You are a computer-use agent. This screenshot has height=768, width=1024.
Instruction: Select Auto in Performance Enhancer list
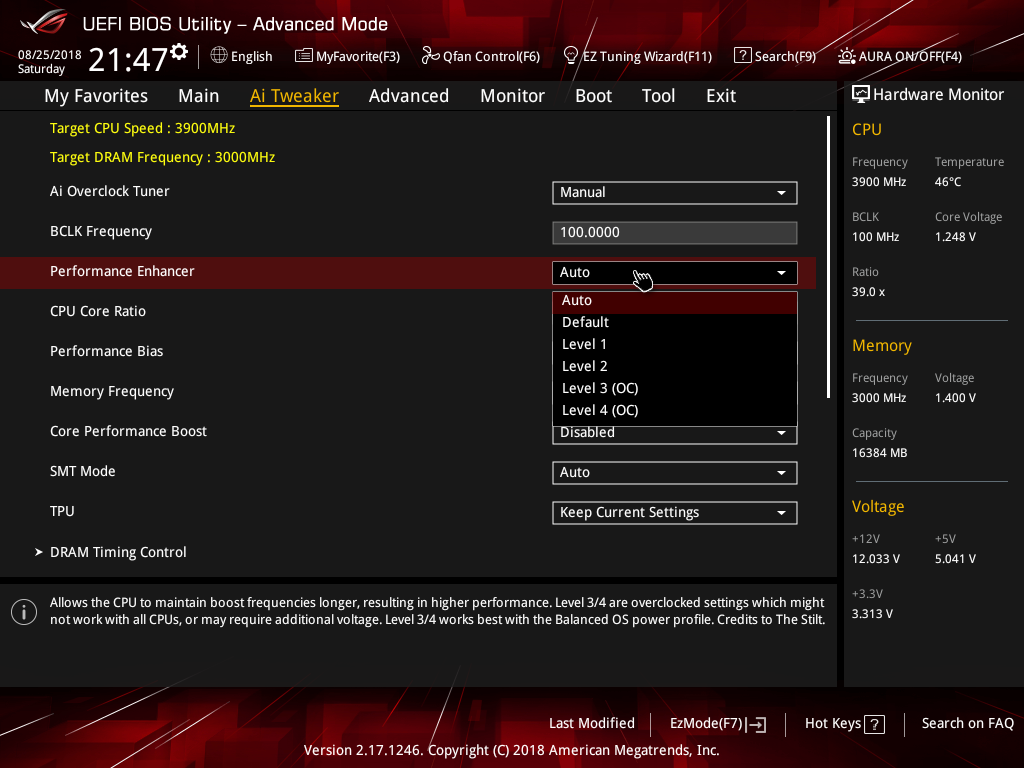[x=675, y=301]
